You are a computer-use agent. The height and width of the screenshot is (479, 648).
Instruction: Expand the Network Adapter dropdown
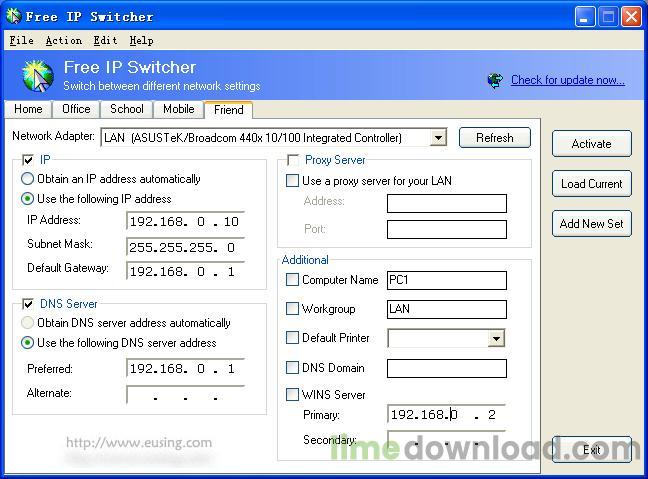[x=438, y=138]
